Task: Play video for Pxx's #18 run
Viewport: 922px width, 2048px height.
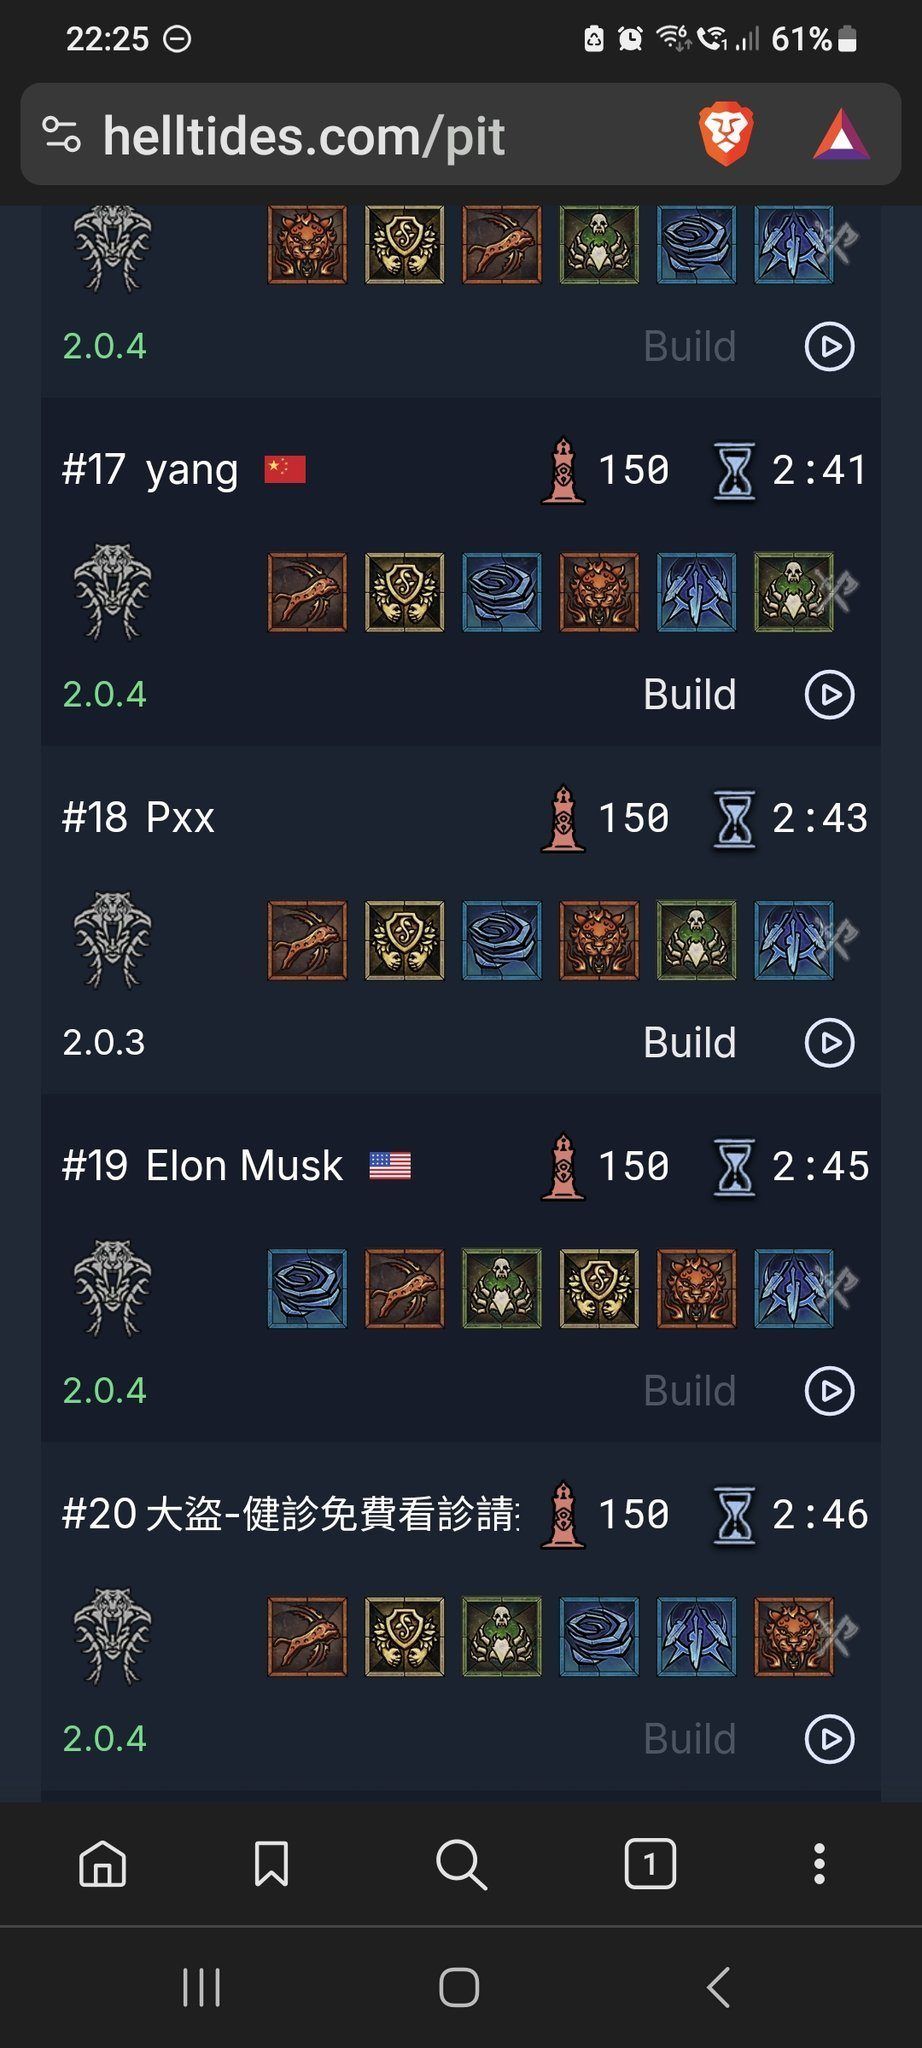Action: (830, 1043)
